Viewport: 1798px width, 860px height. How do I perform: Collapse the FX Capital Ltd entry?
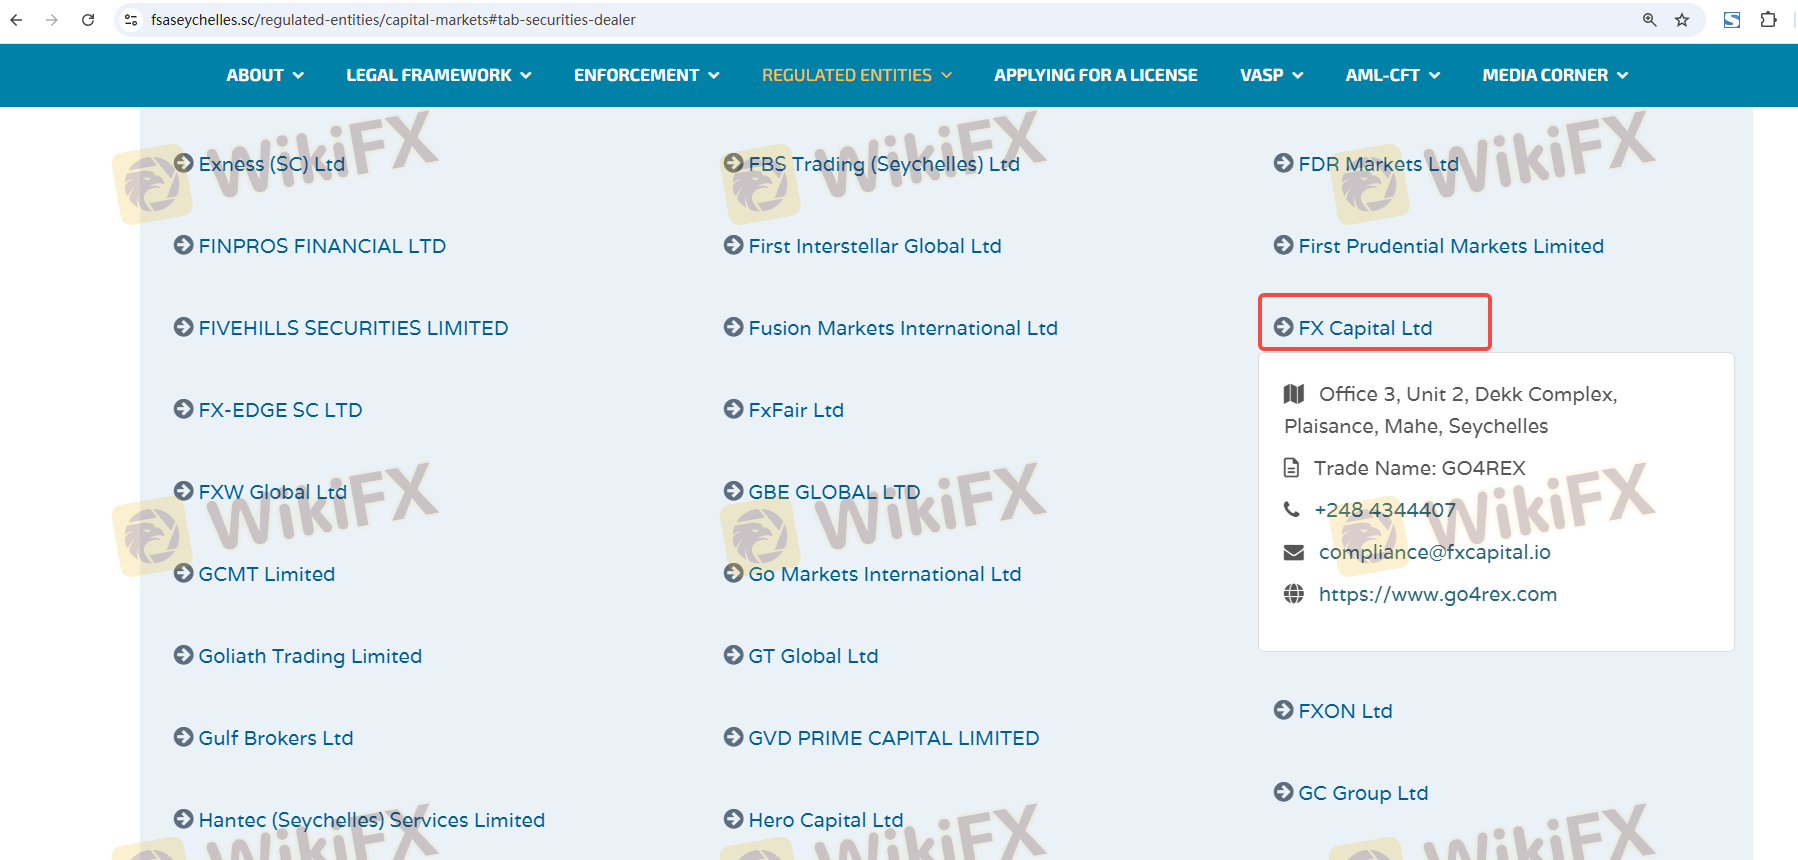(x=1353, y=328)
